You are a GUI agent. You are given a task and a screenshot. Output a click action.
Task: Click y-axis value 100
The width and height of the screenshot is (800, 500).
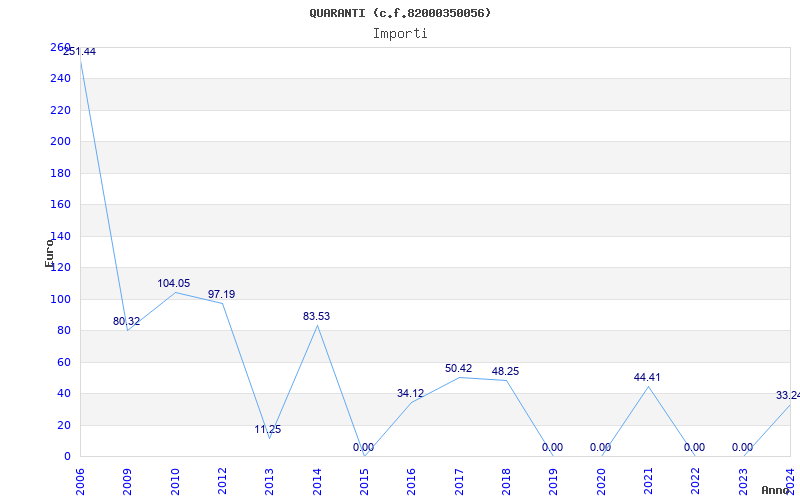pyautogui.click(x=60, y=299)
